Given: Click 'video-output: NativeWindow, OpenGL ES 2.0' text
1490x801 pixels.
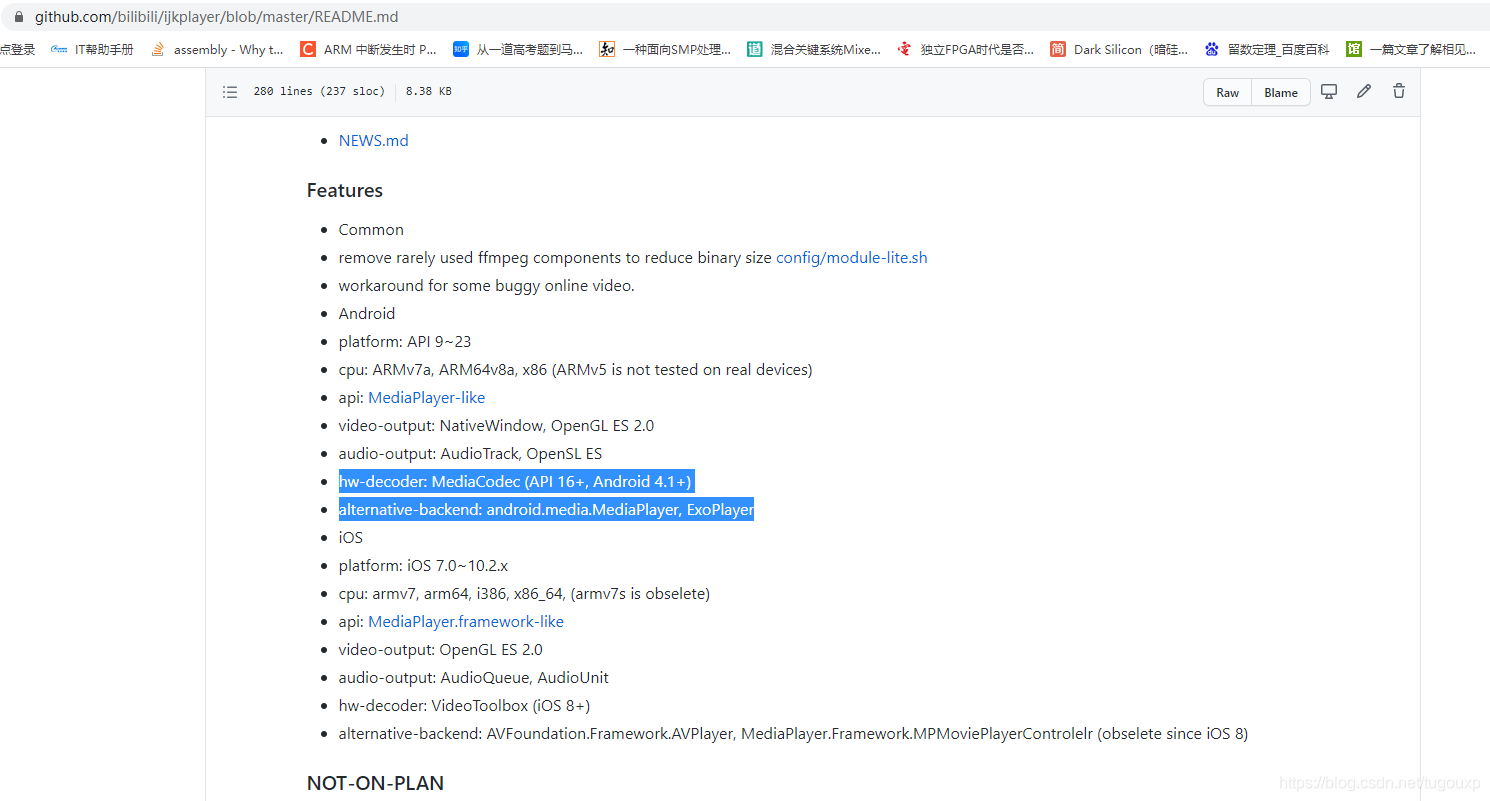Looking at the screenshot, I should coord(496,425).
